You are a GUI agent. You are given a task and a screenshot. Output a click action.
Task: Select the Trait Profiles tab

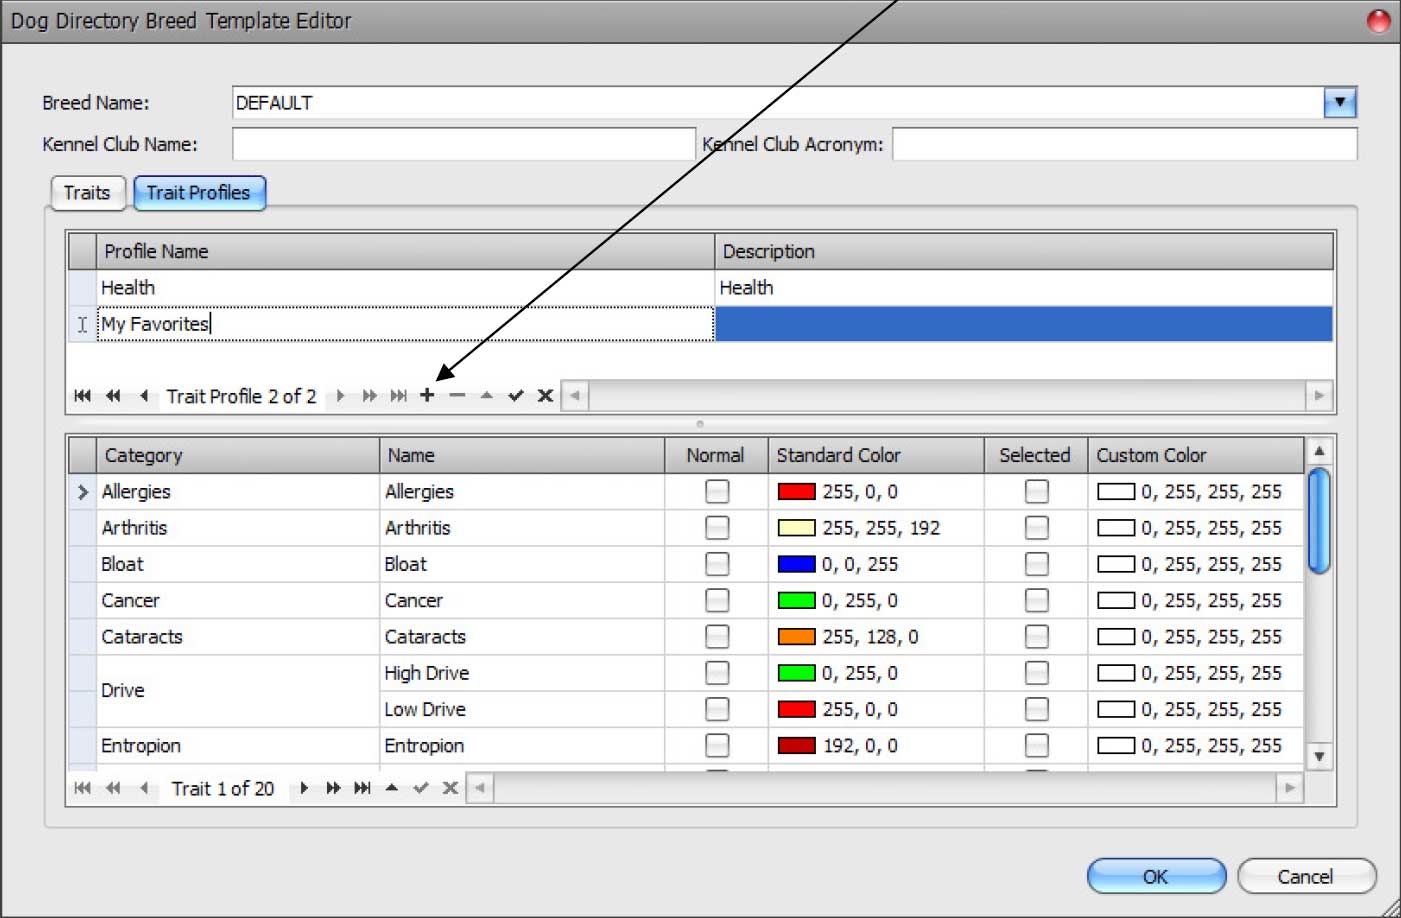click(199, 193)
